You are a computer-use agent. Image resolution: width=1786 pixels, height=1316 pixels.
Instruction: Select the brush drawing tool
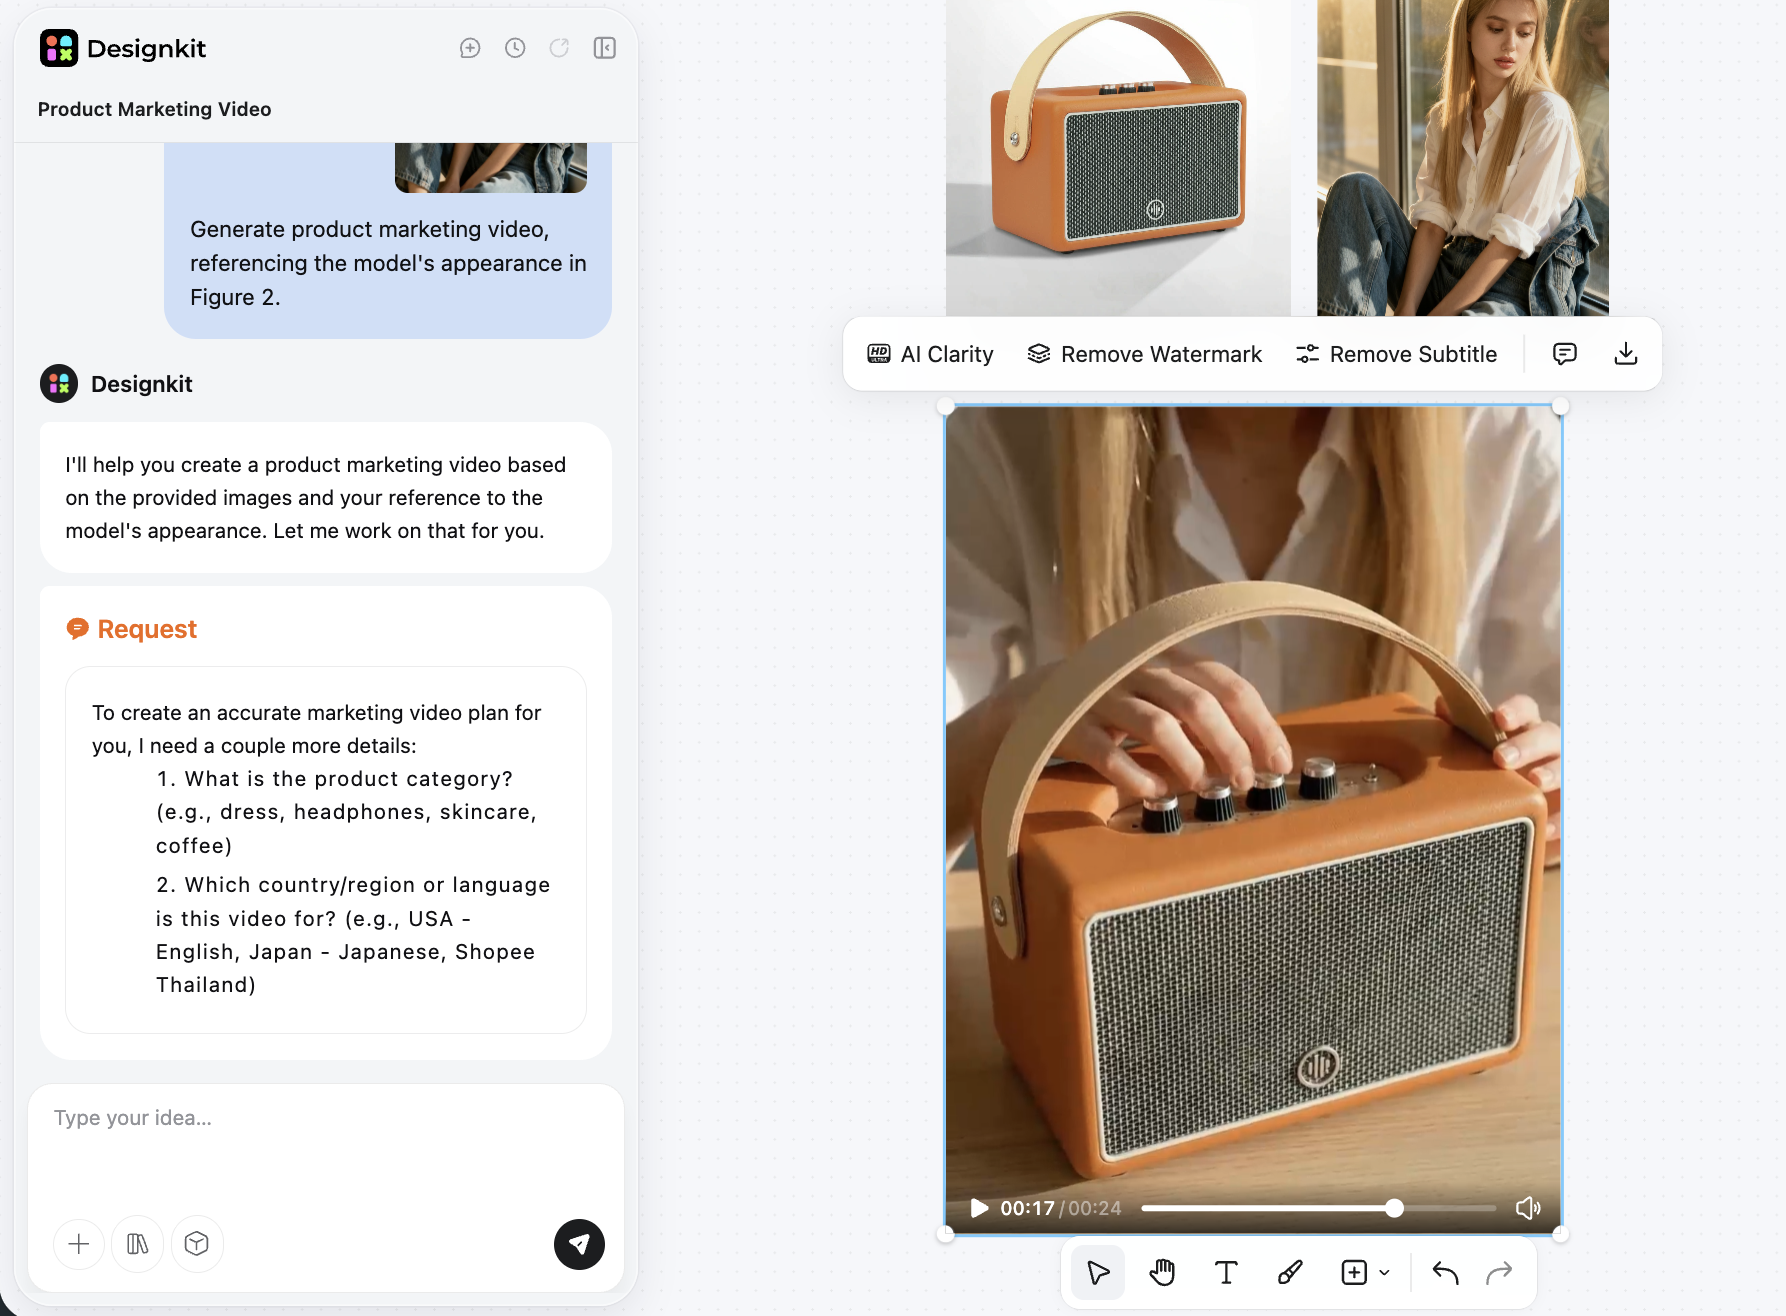point(1290,1272)
